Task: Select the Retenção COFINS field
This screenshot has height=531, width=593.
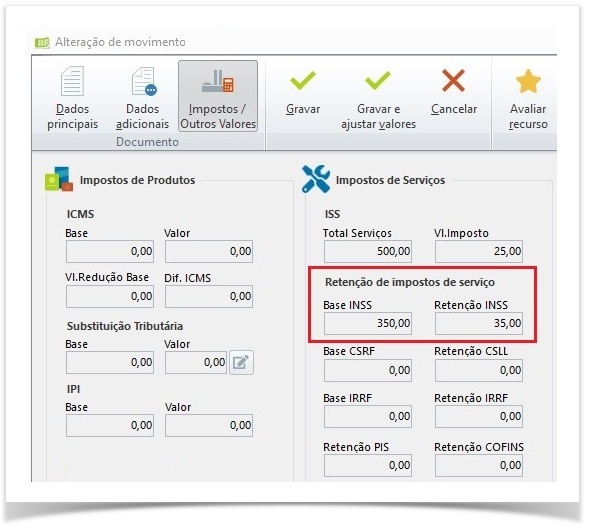Action: click(479, 466)
